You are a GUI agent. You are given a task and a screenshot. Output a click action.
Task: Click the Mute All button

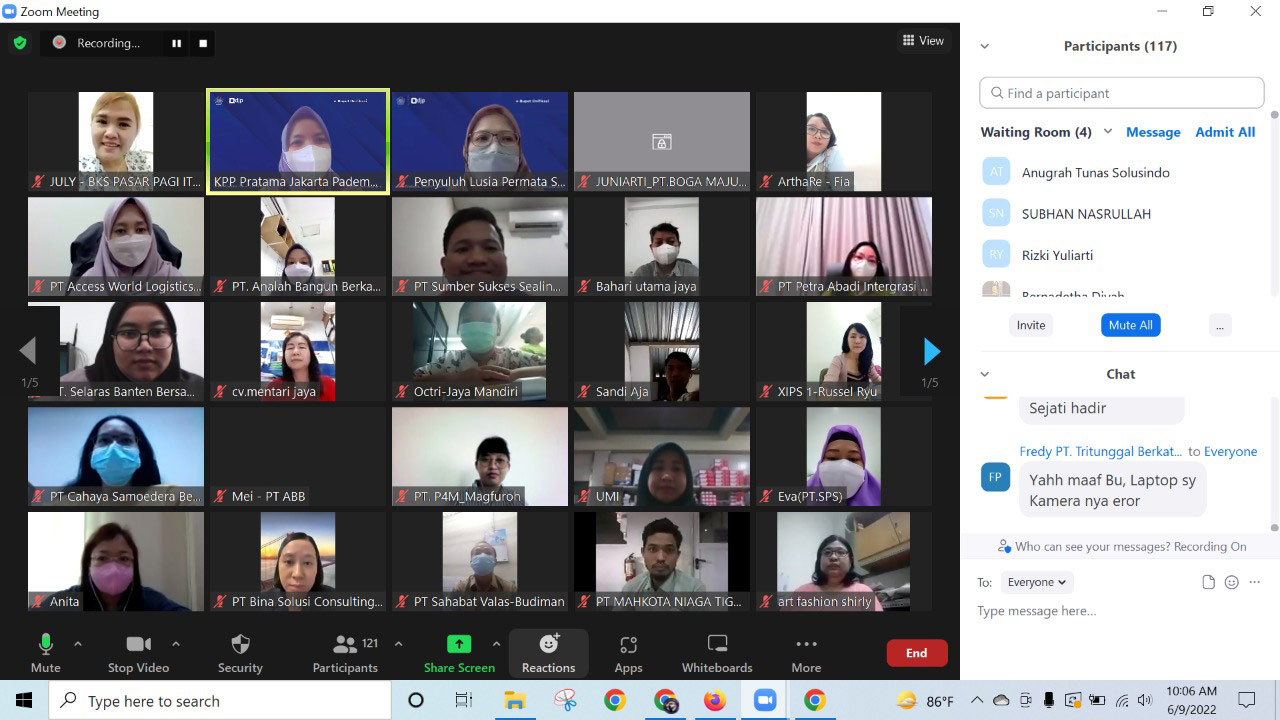(x=1130, y=325)
